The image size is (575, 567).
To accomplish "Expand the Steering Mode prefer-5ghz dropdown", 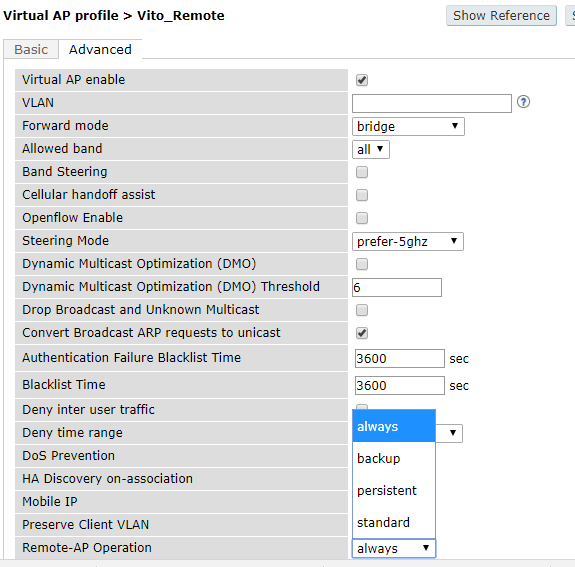I will 408,242.
